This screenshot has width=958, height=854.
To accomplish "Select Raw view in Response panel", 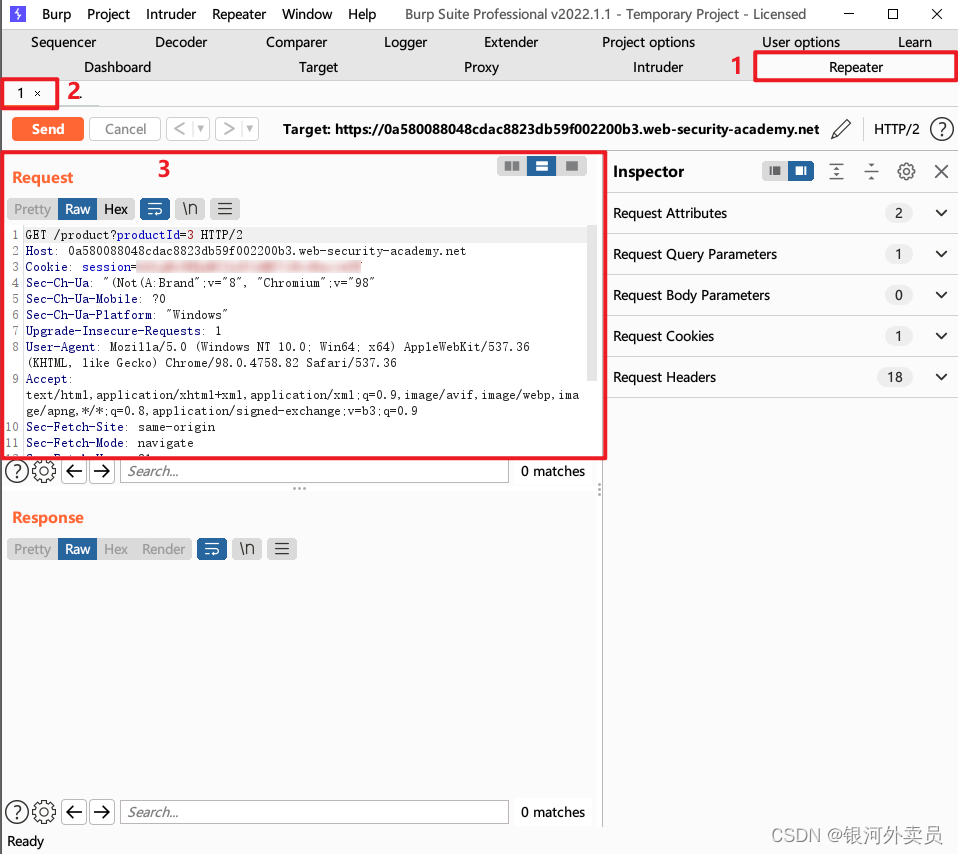I will click(78, 549).
